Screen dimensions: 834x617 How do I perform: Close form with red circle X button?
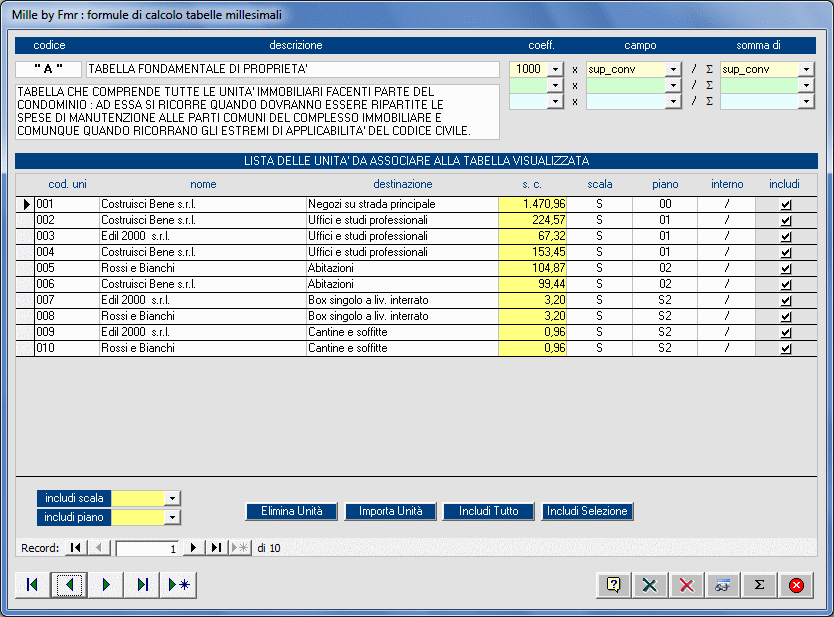(796, 585)
